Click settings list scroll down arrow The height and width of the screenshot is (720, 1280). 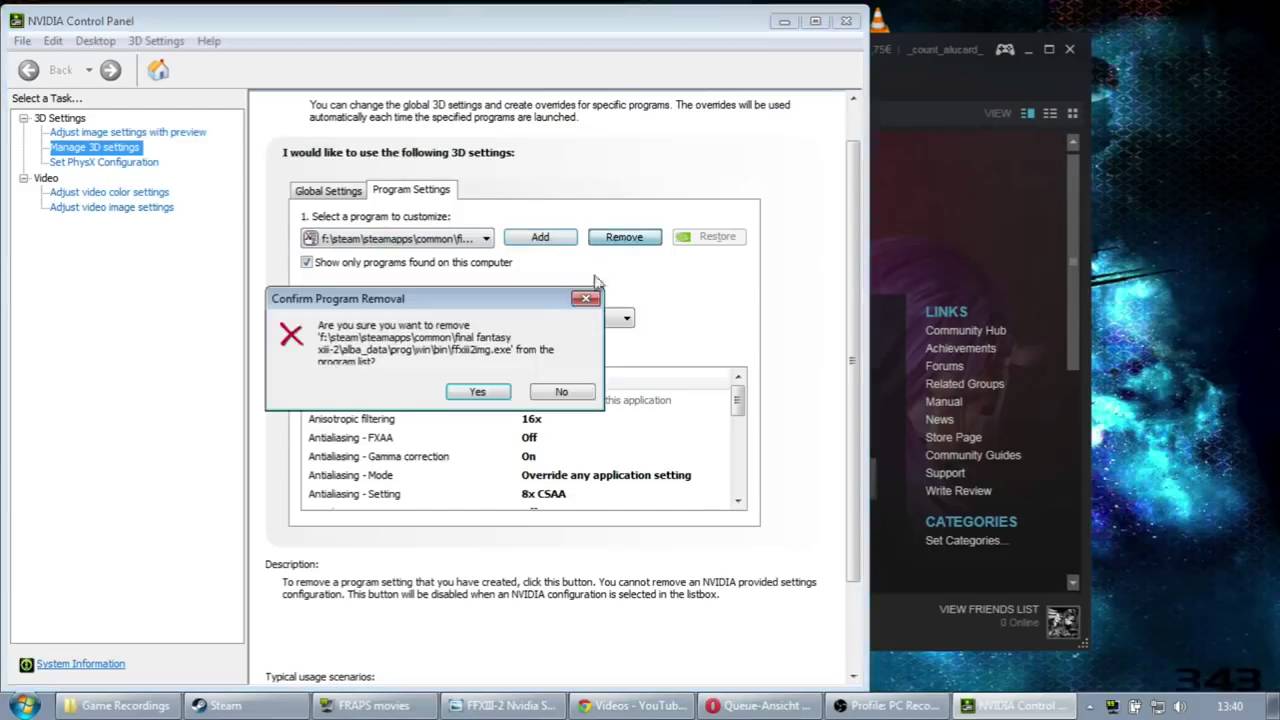tap(738, 501)
